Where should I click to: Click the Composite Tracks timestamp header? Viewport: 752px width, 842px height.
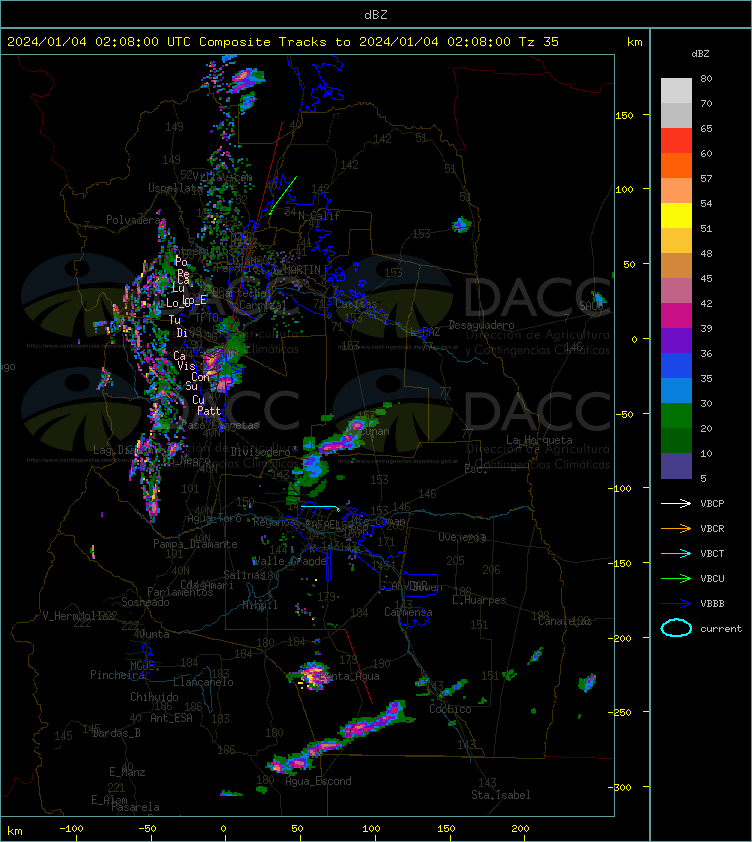pos(283,41)
